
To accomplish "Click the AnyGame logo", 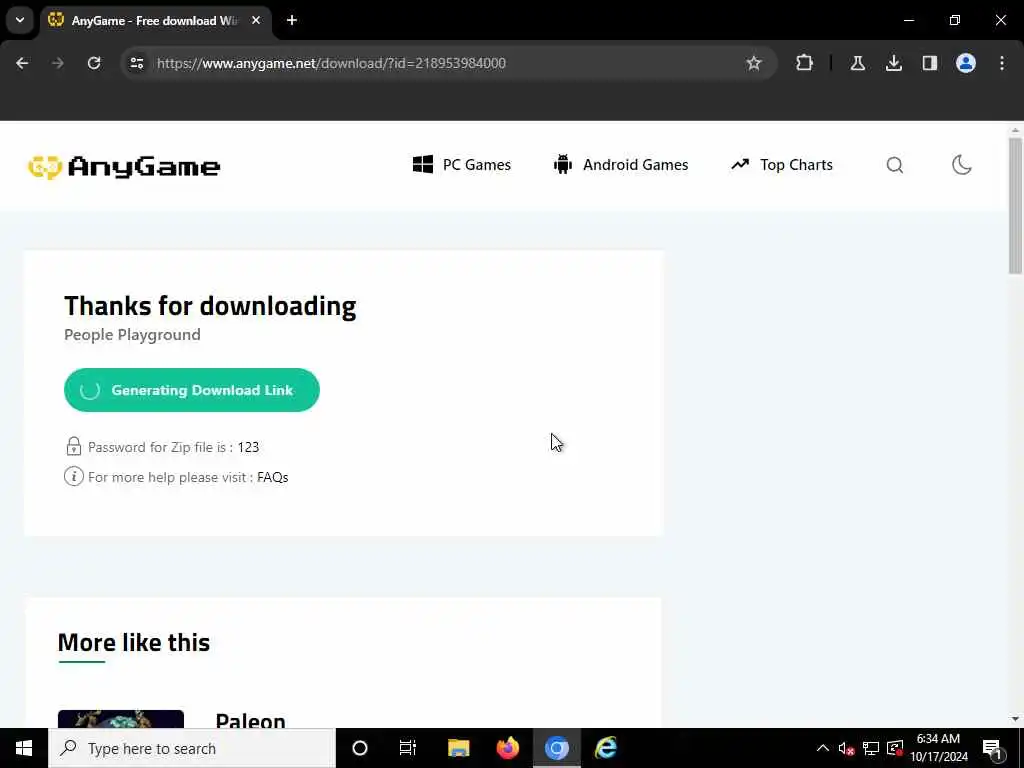I will [124, 167].
